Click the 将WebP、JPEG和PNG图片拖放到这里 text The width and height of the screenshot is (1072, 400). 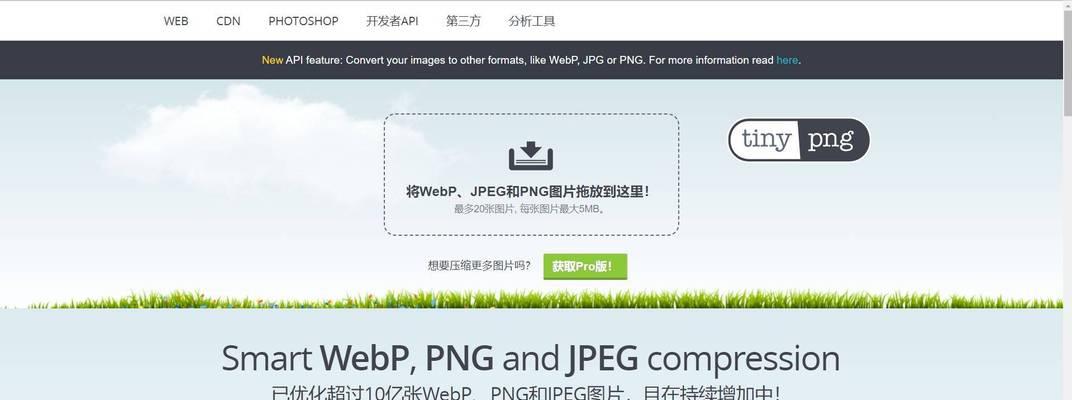click(x=528, y=192)
